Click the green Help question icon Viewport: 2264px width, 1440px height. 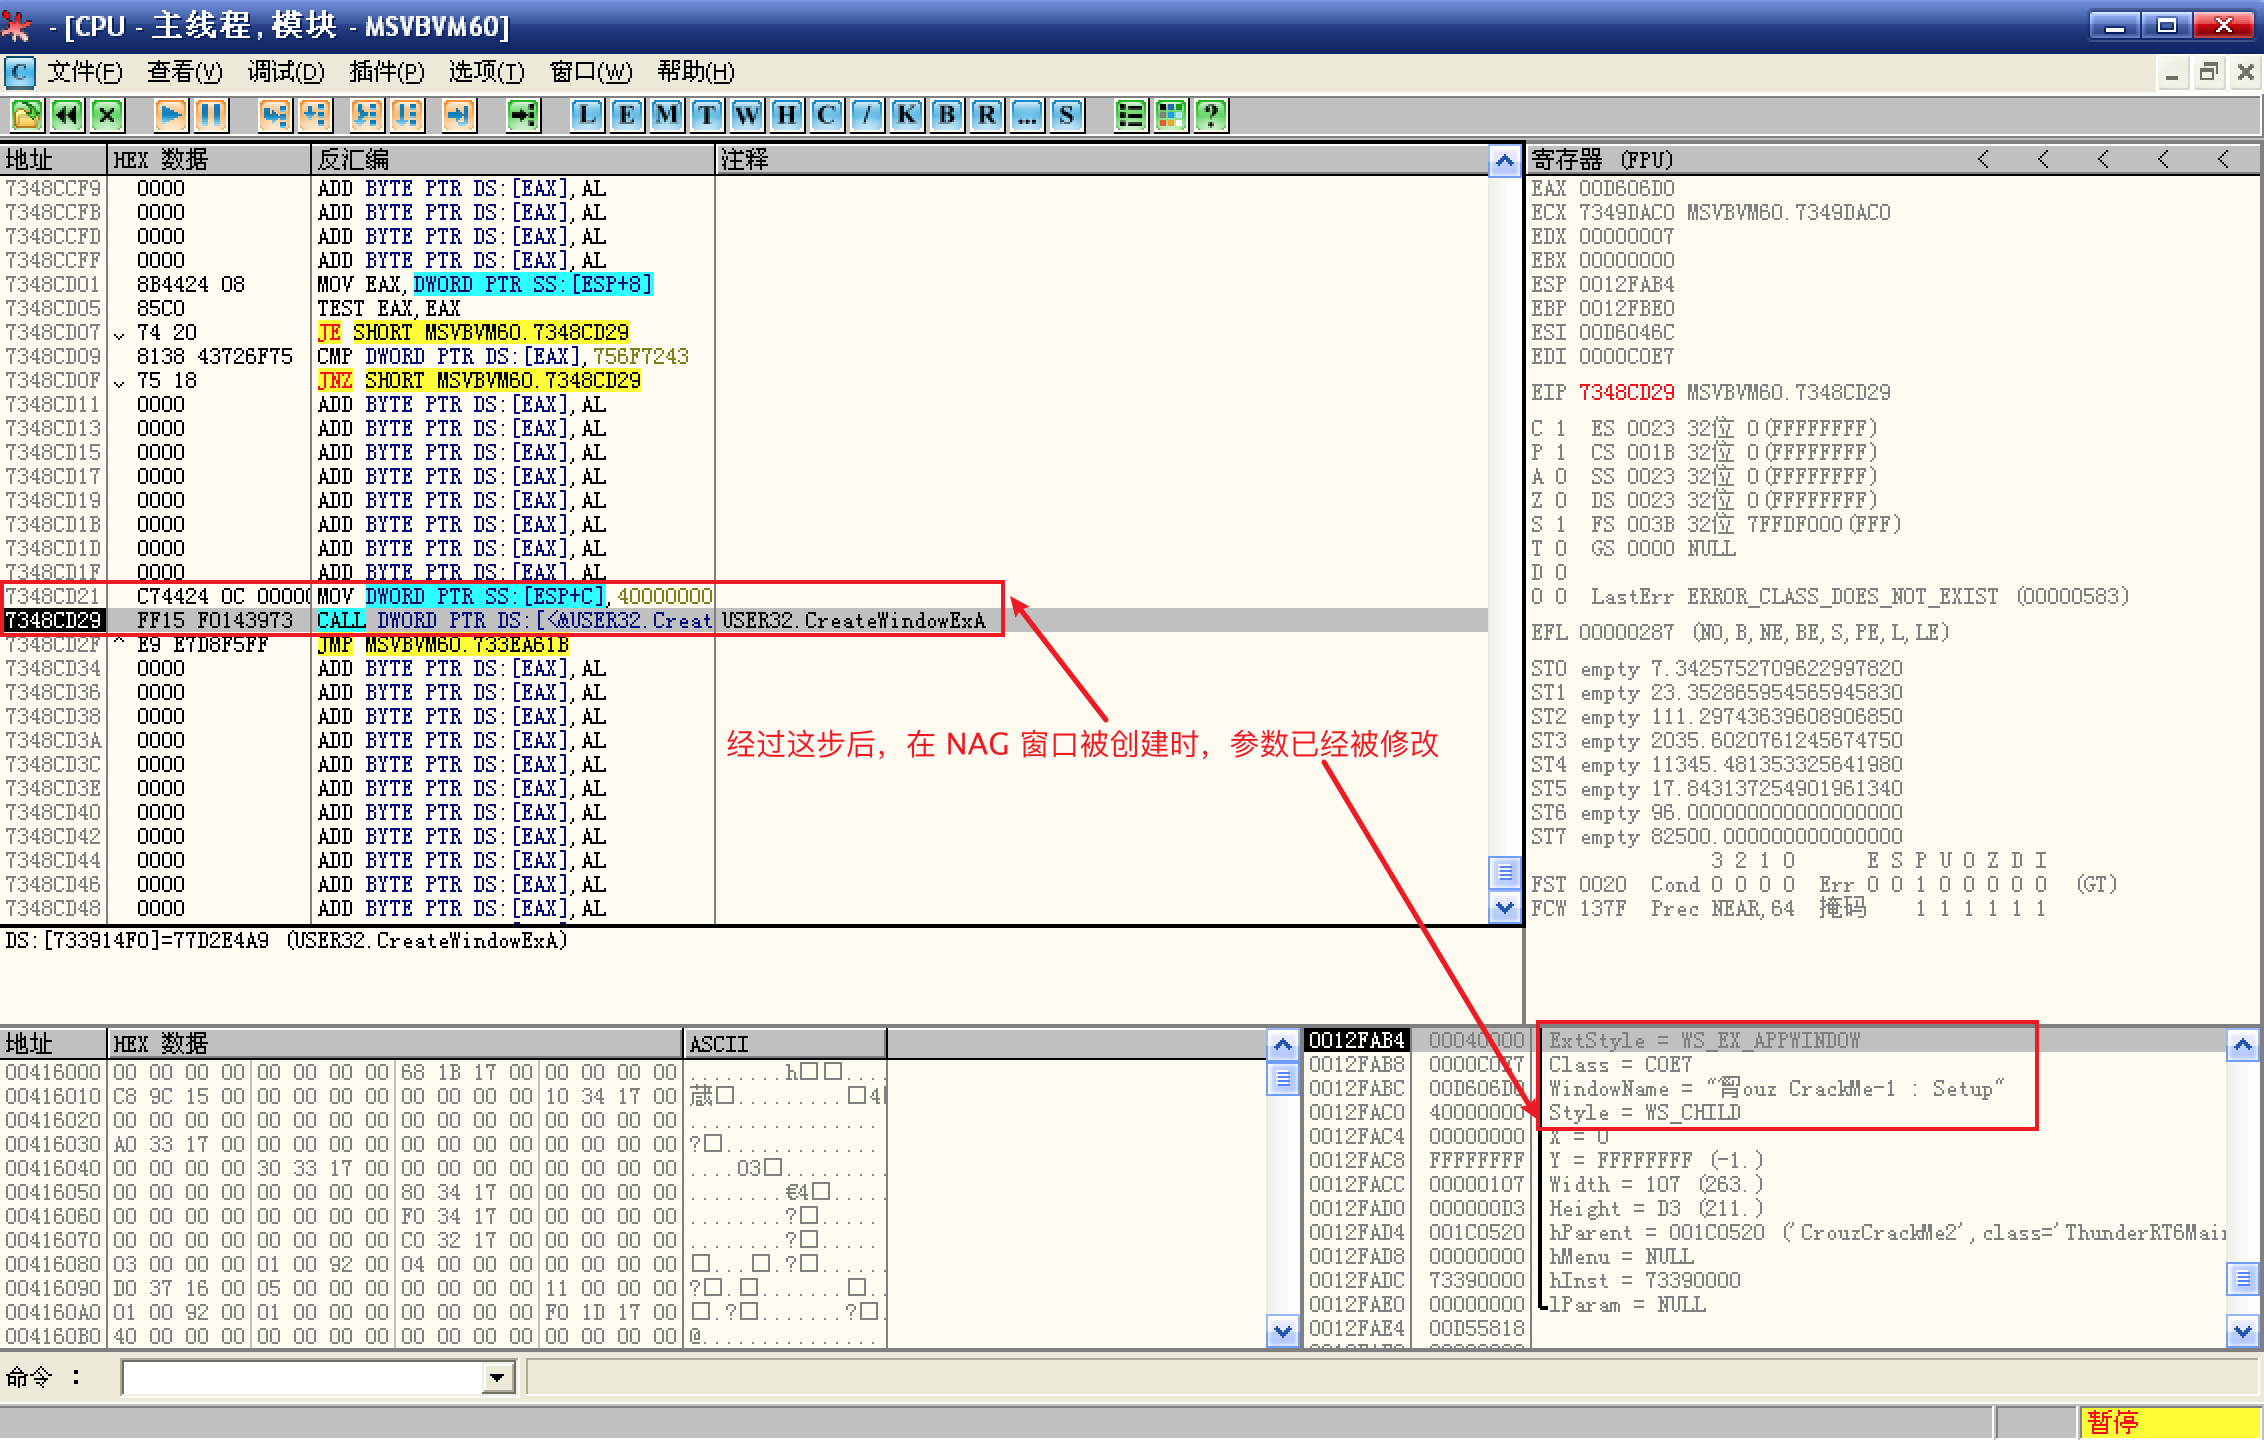(1211, 115)
